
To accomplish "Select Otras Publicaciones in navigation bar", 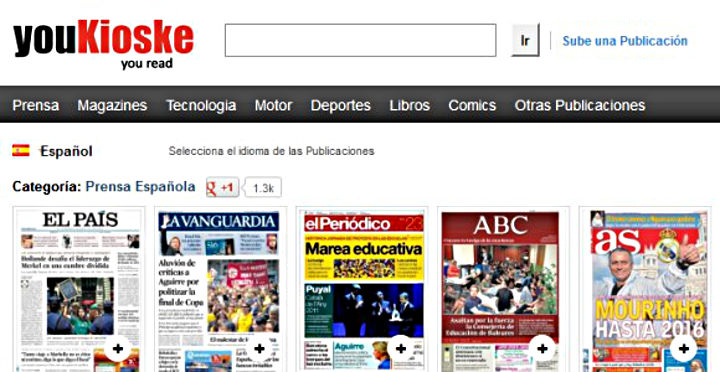I will coord(580,105).
